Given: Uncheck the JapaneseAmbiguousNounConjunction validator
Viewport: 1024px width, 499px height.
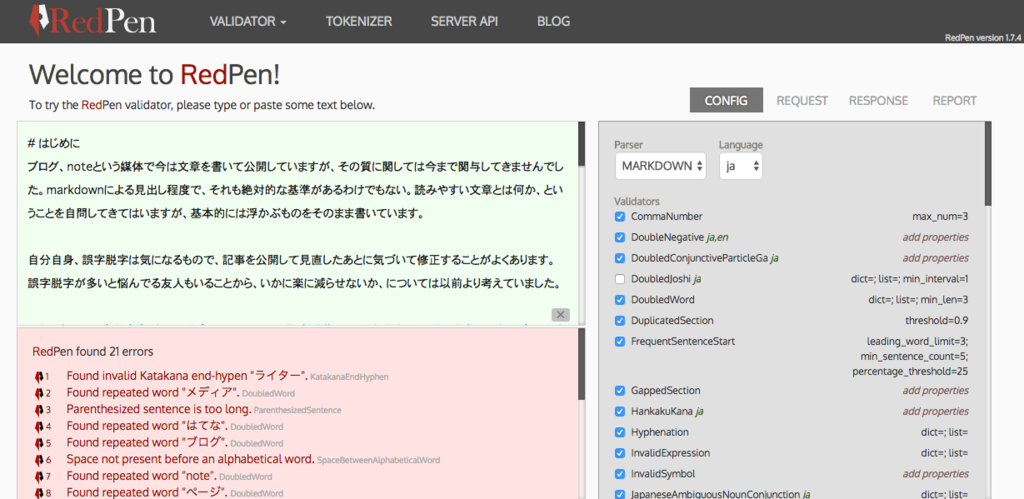Looking at the screenshot, I should coord(620,494).
